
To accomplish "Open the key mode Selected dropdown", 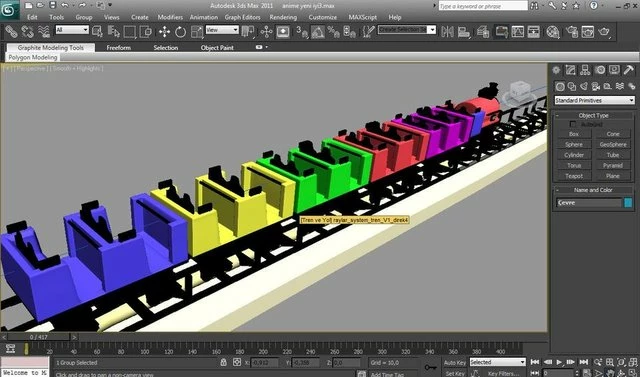I will (x=497, y=362).
